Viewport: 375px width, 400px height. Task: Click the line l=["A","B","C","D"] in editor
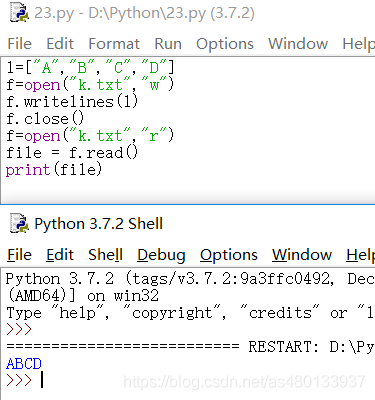(x=90, y=68)
